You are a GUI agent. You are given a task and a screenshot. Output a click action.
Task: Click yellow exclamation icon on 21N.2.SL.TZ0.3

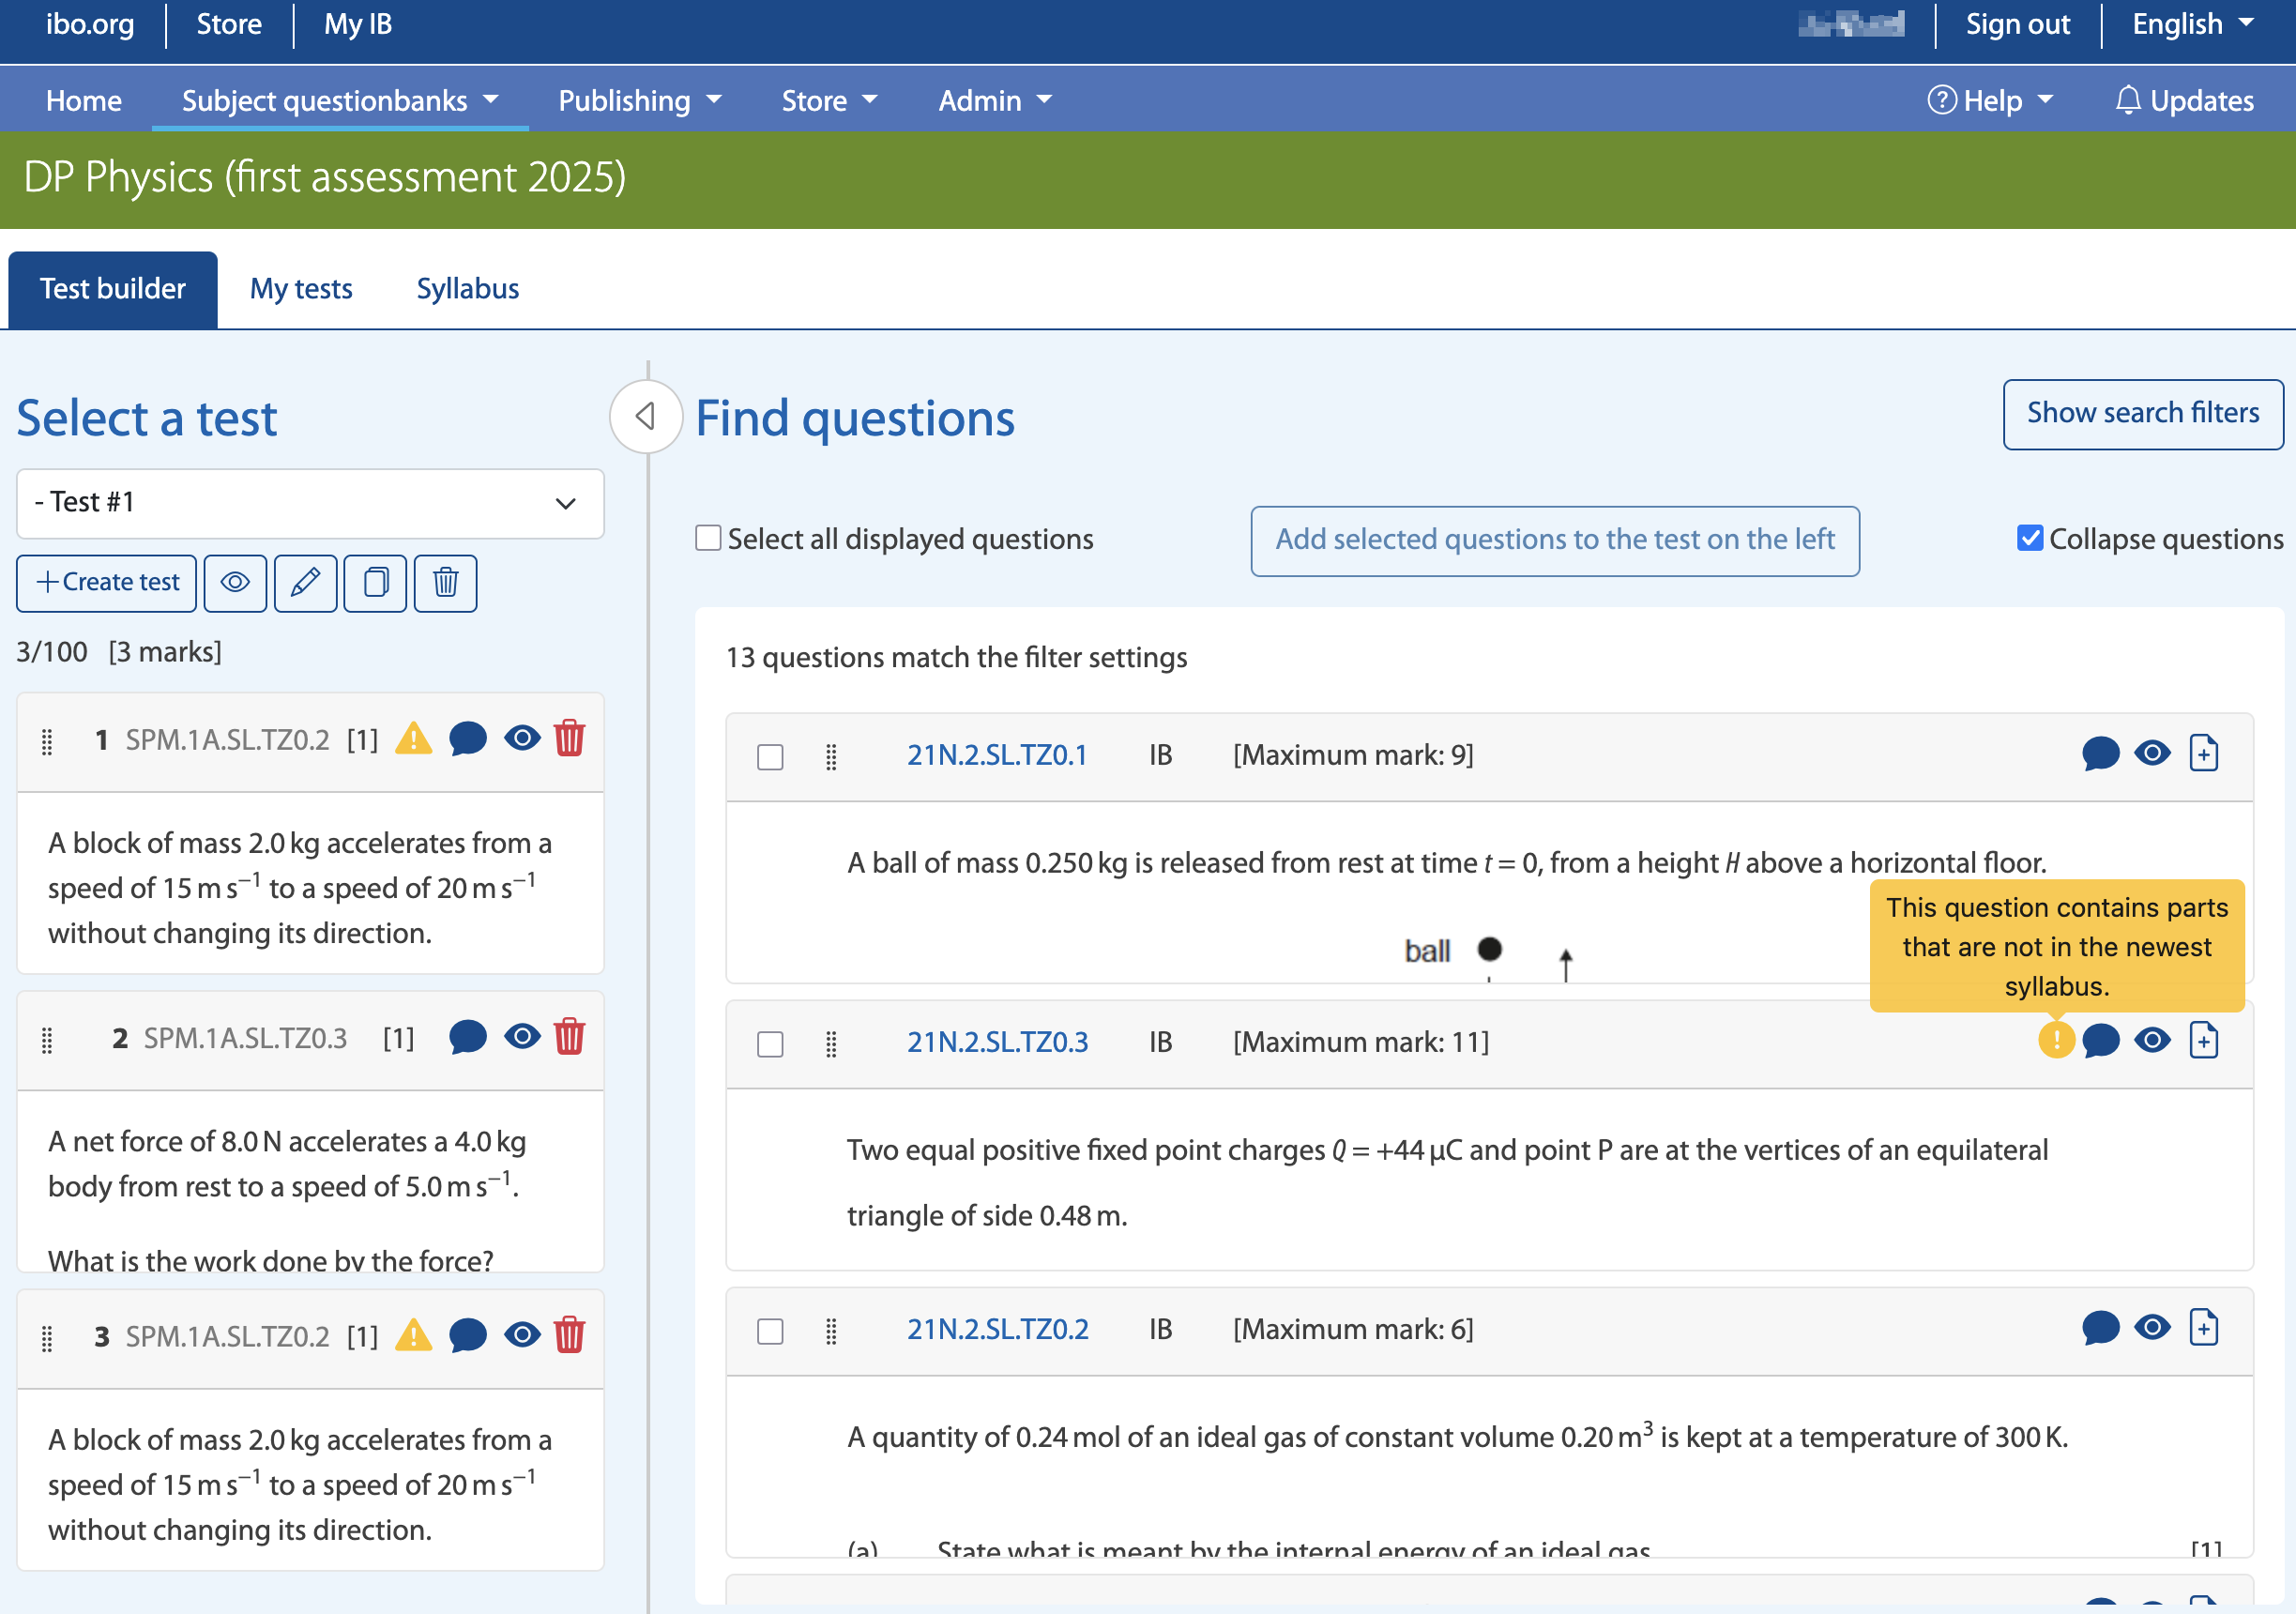pyautogui.click(x=2055, y=1041)
